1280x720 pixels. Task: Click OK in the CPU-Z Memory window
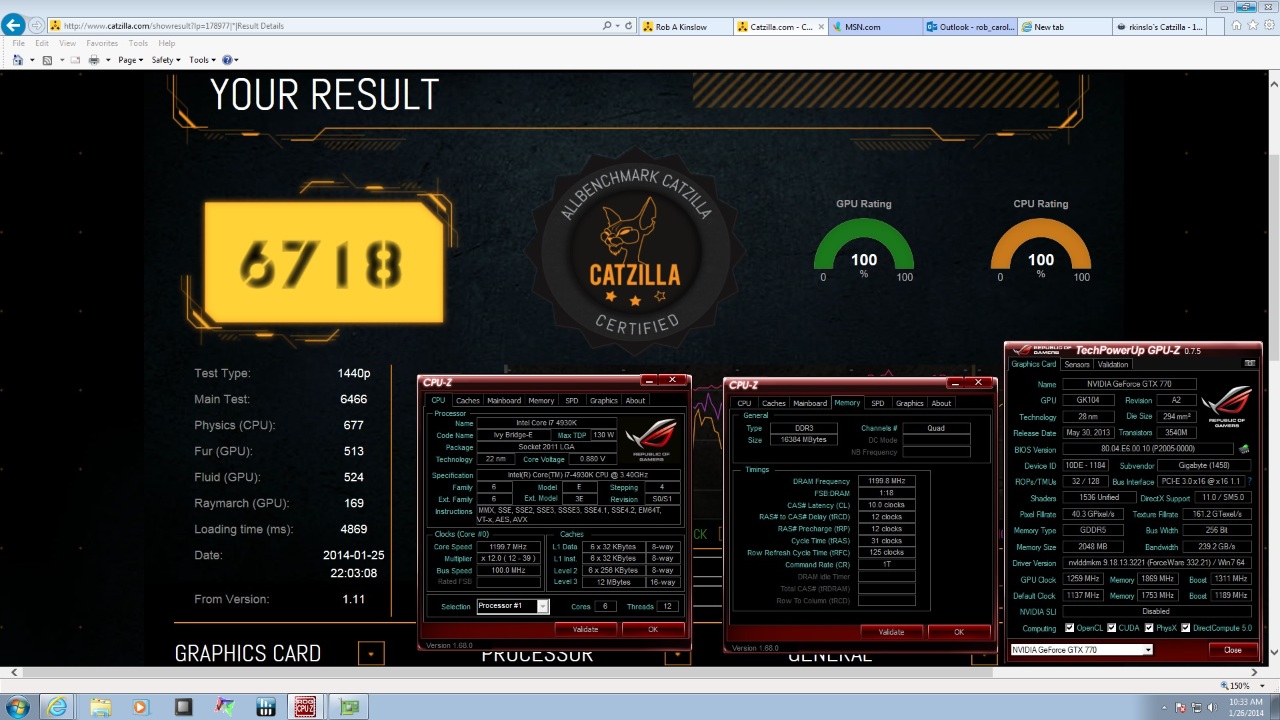959,632
